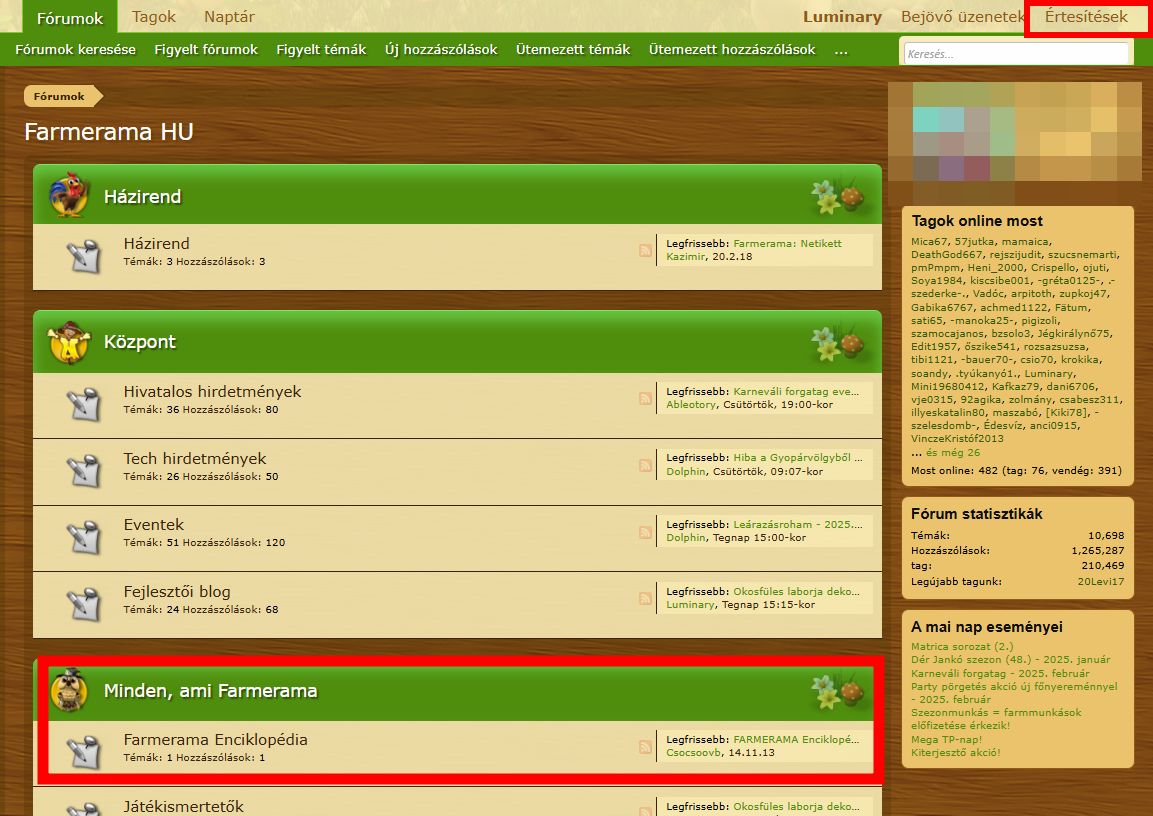Open newest member 20Levi17's profile

point(1101,581)
